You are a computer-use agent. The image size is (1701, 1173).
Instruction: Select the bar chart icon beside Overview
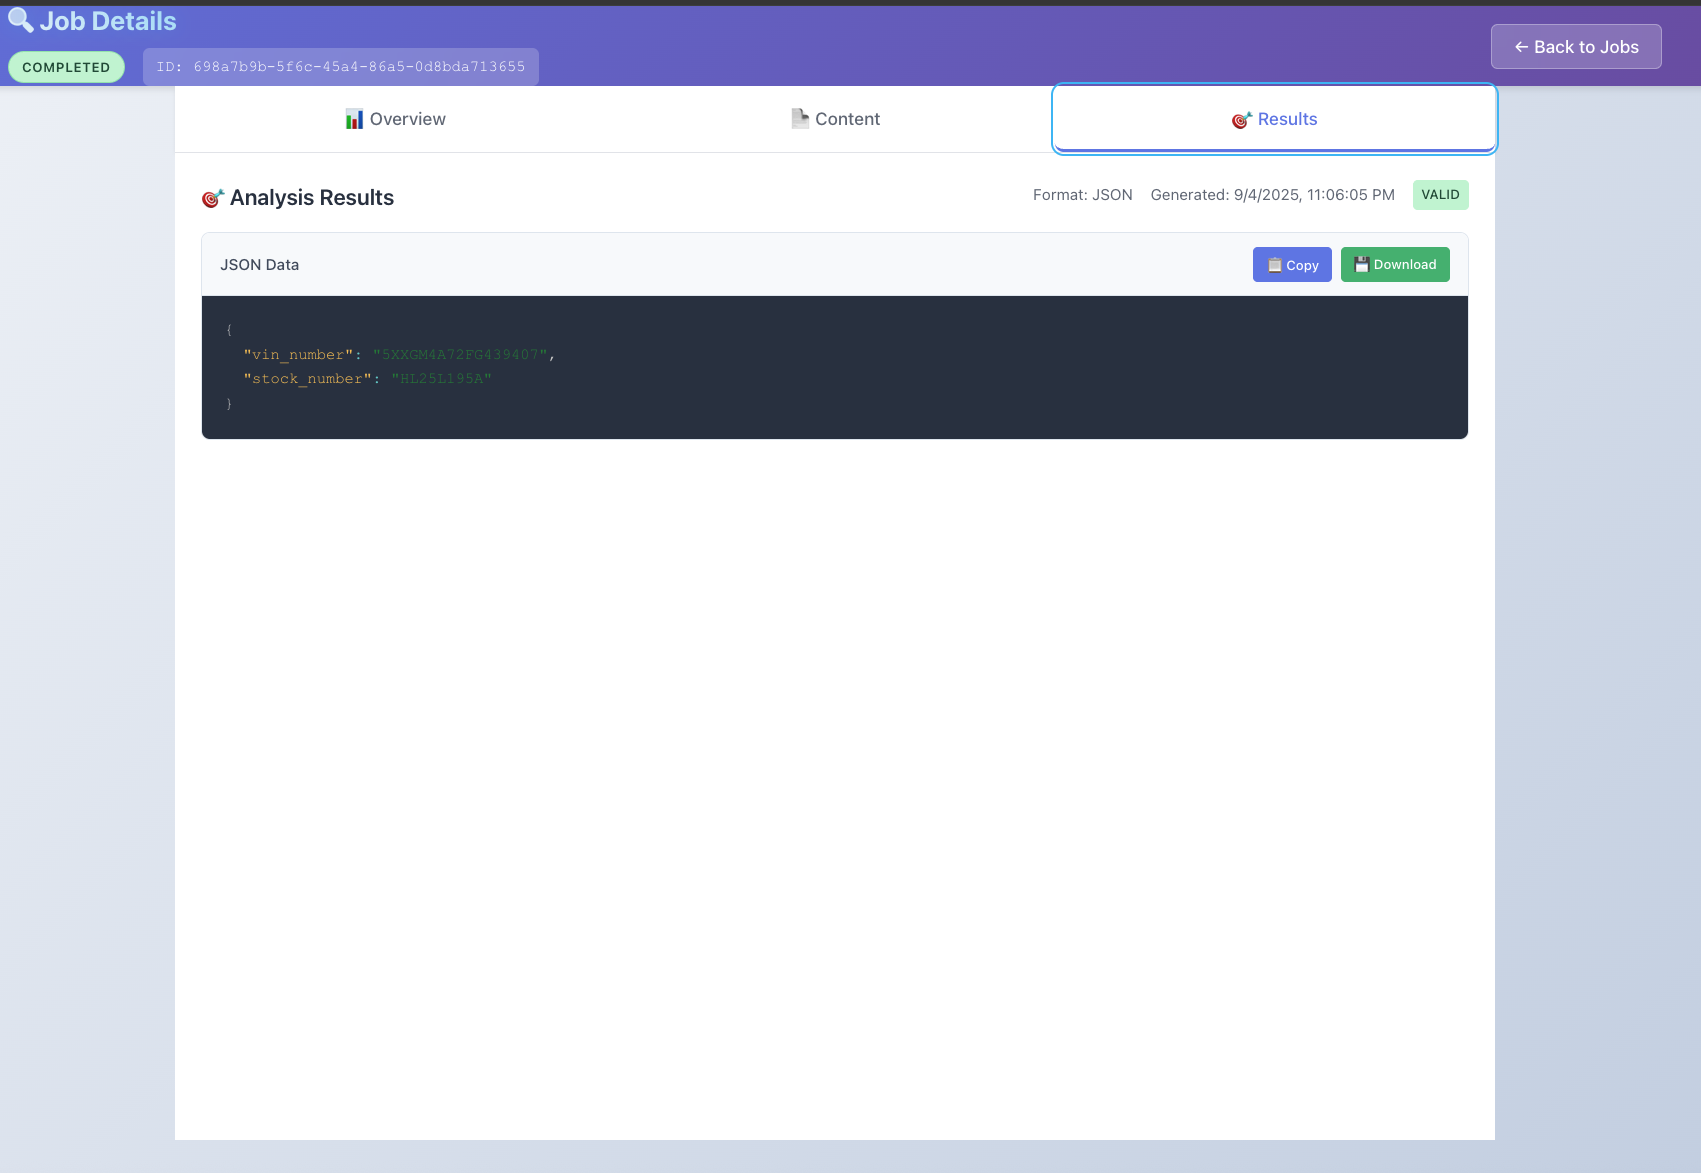coord(354,118)
